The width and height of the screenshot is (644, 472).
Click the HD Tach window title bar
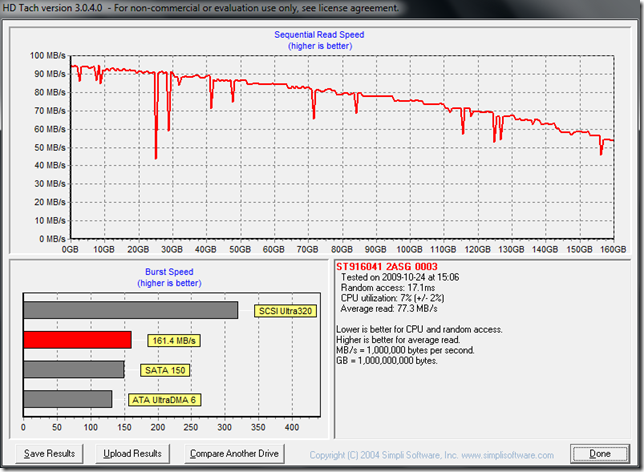click(x=200, y=7)
